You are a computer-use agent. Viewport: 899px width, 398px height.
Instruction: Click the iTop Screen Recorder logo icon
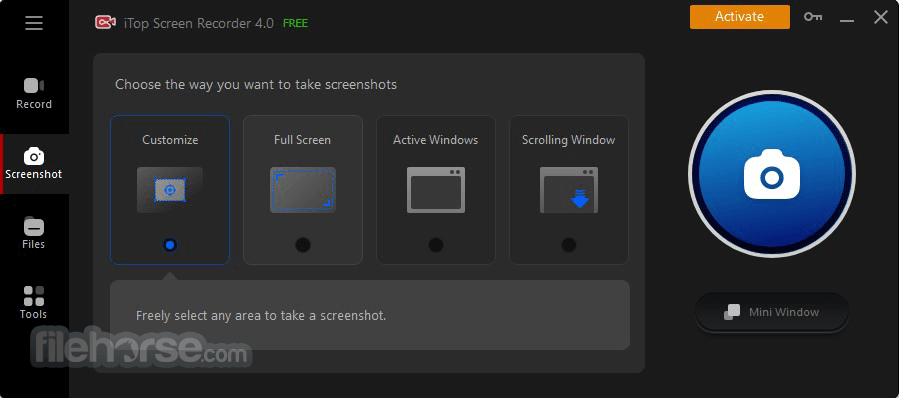105,22
